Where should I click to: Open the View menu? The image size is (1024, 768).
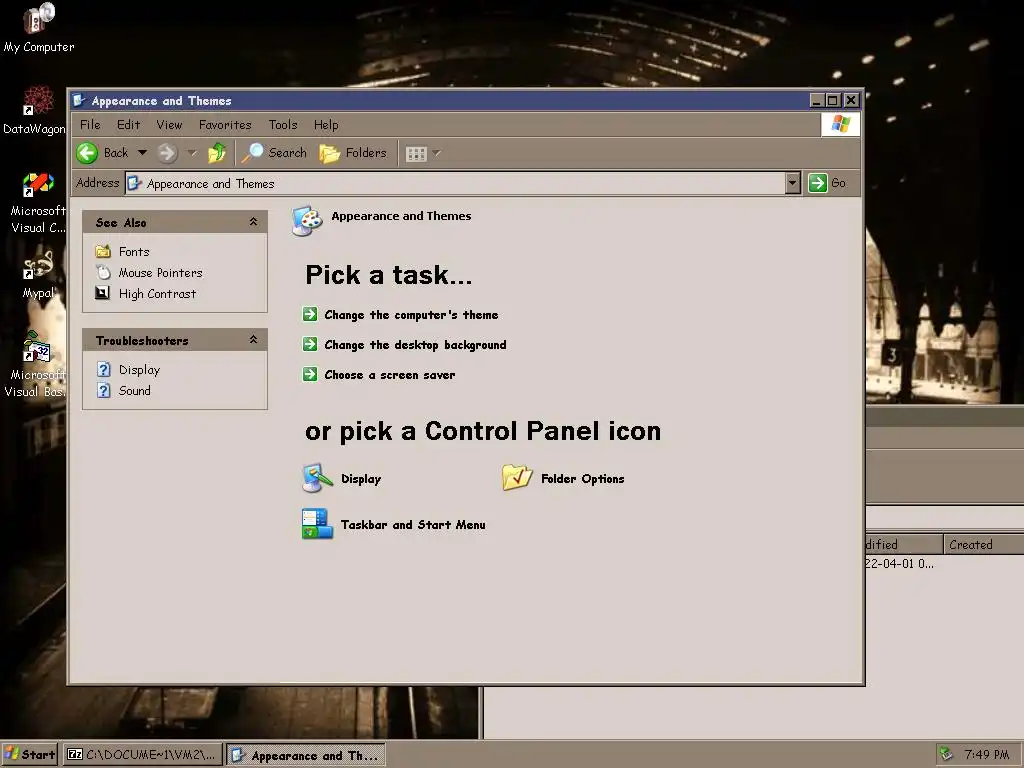[169, 125]
